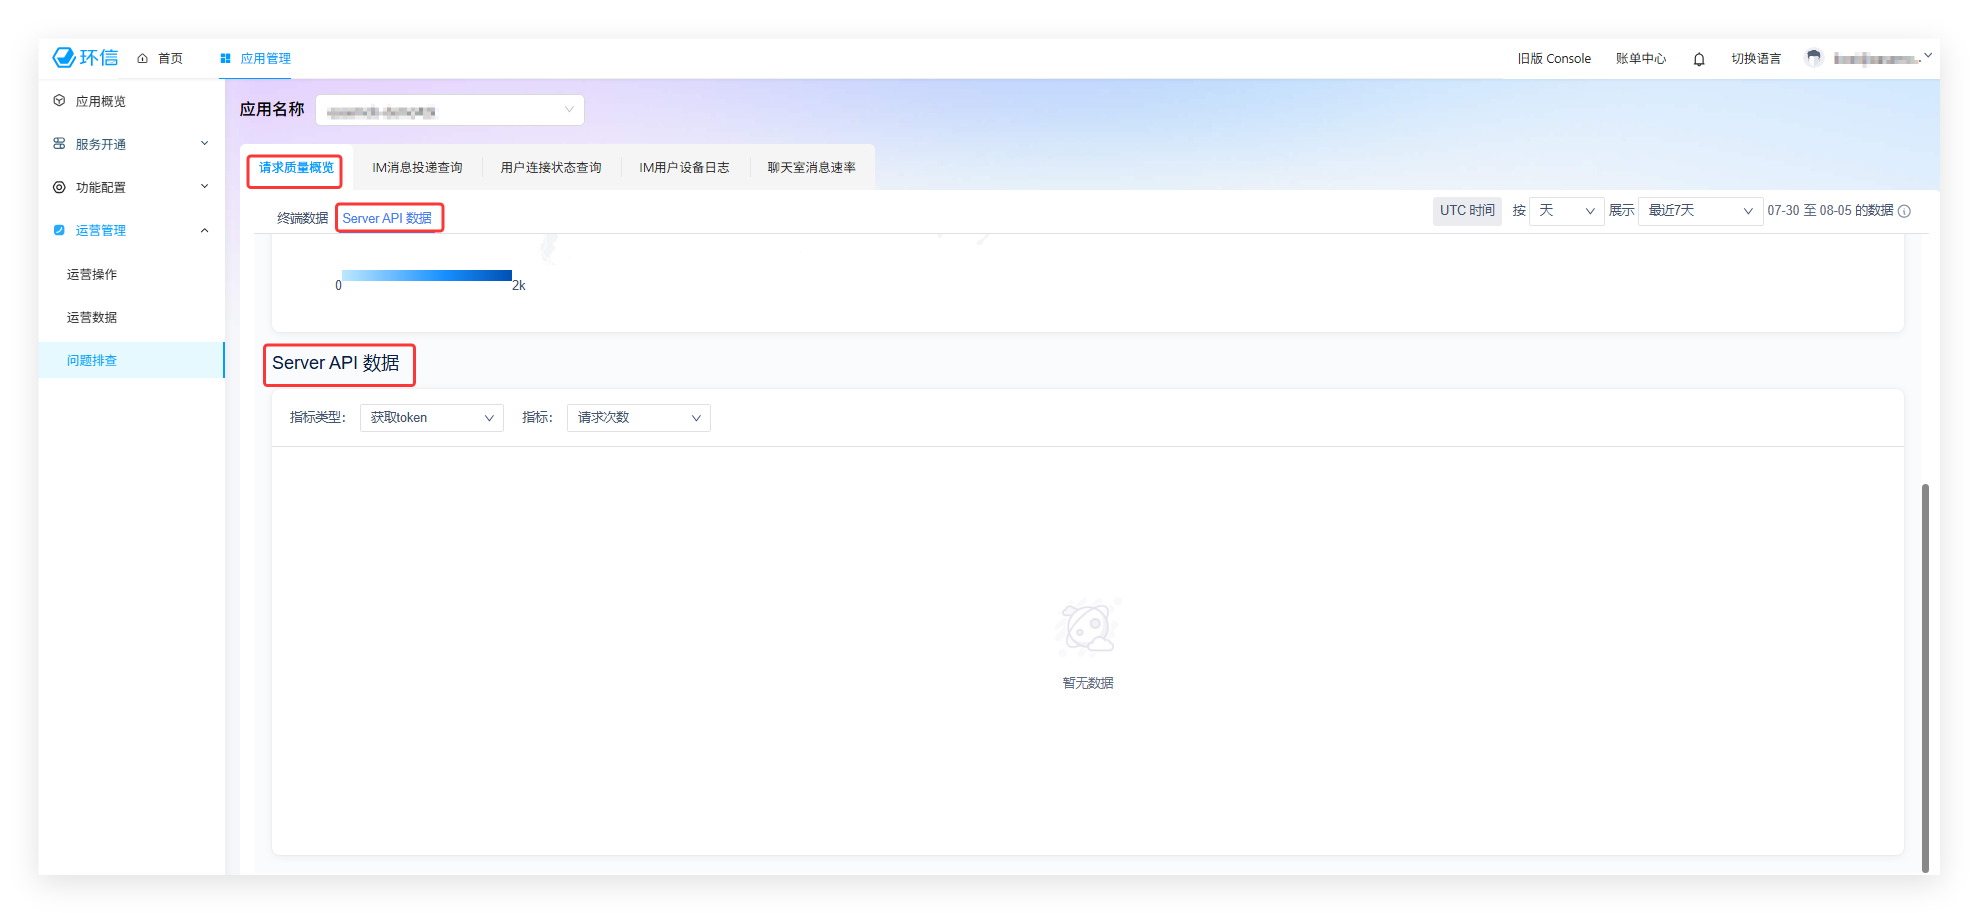This screenshot has width=1978, height=913.
Task: Click the 服务开通 sidebar icon
Action: 59,144
